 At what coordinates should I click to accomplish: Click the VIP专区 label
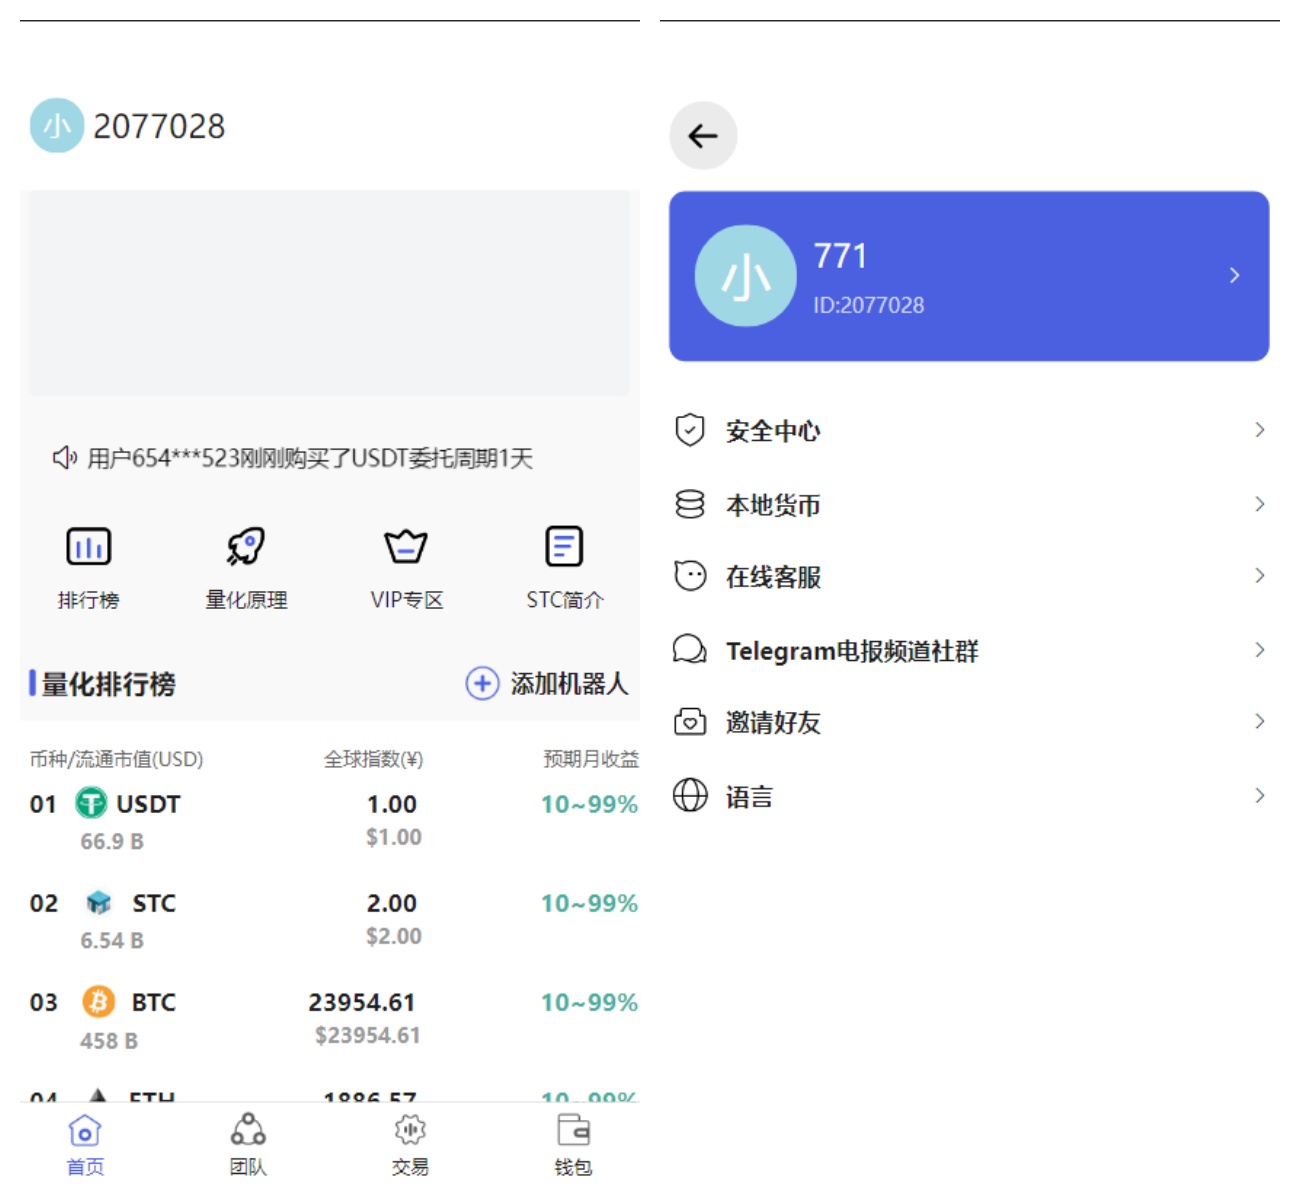click(406, 600)
